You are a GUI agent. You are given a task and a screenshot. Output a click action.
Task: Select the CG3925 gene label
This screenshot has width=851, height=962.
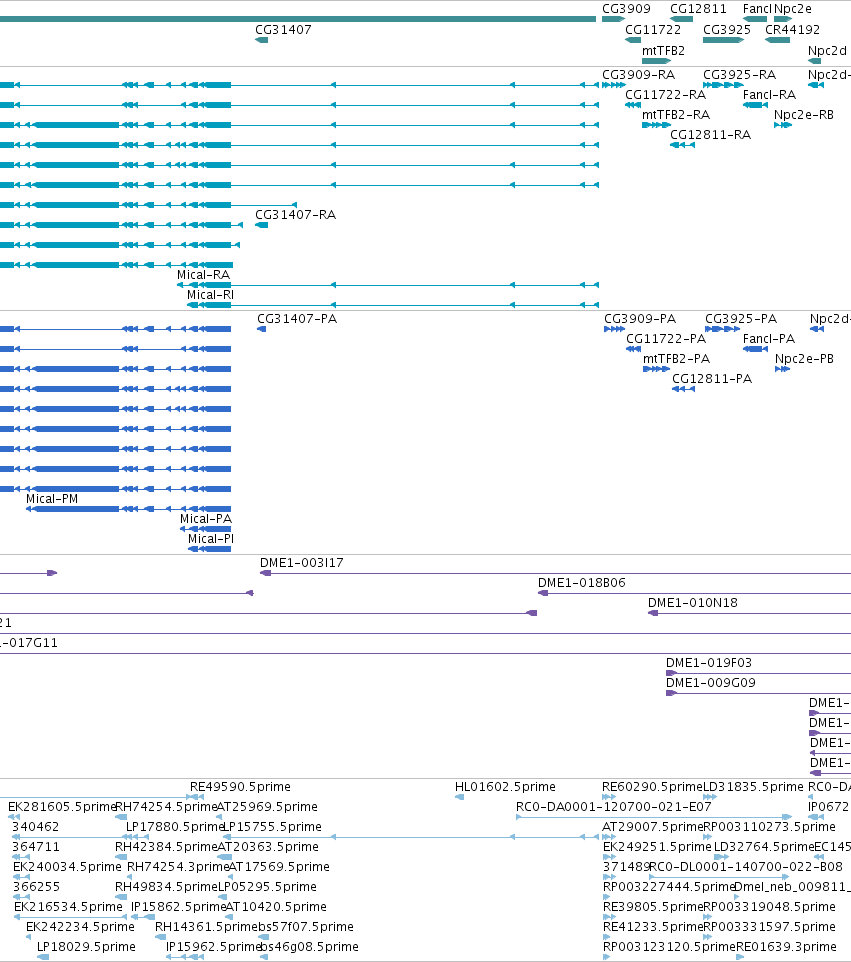[x=726, y=29]
